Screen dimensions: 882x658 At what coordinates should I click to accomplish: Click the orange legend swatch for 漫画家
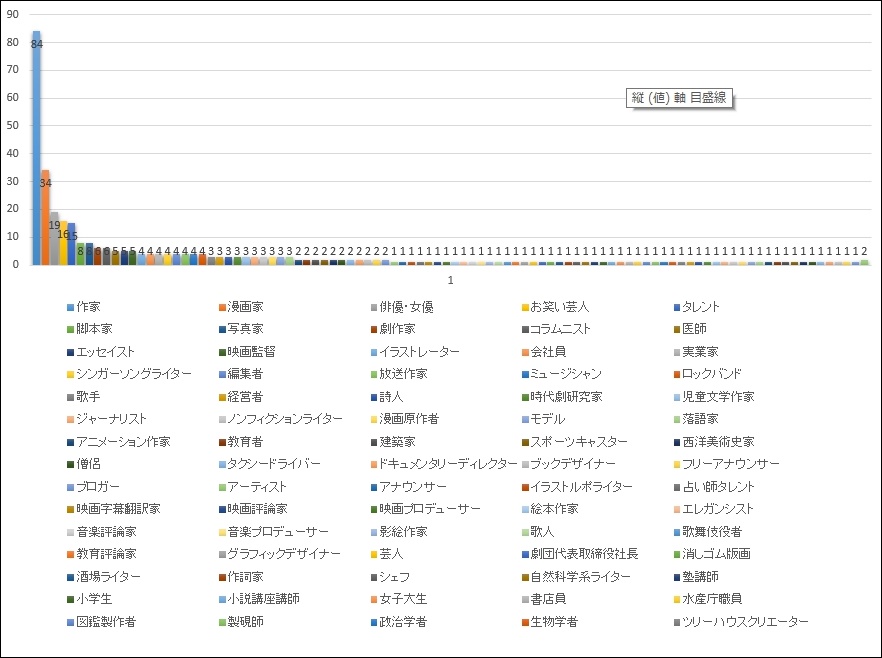pos(222,308)
